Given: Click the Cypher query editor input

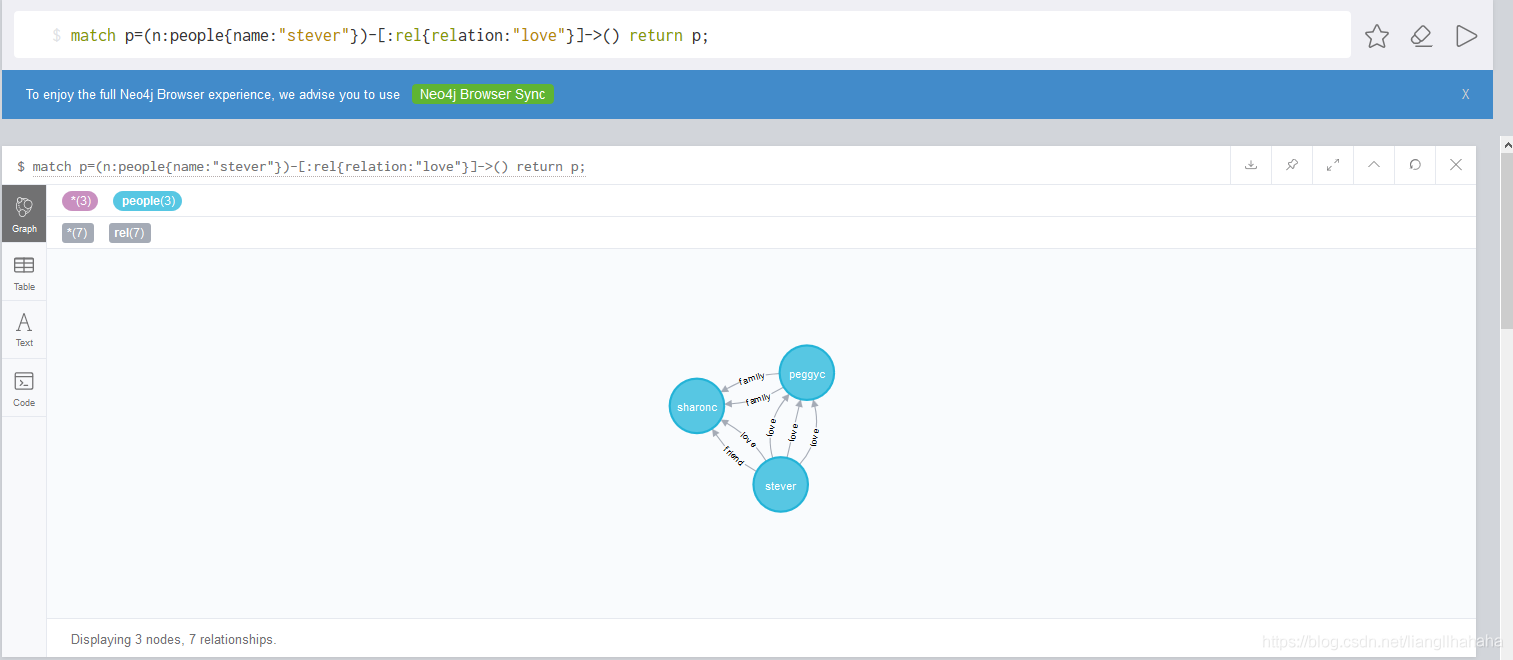Looking at the screenshot, I should (x=682, y=36).
